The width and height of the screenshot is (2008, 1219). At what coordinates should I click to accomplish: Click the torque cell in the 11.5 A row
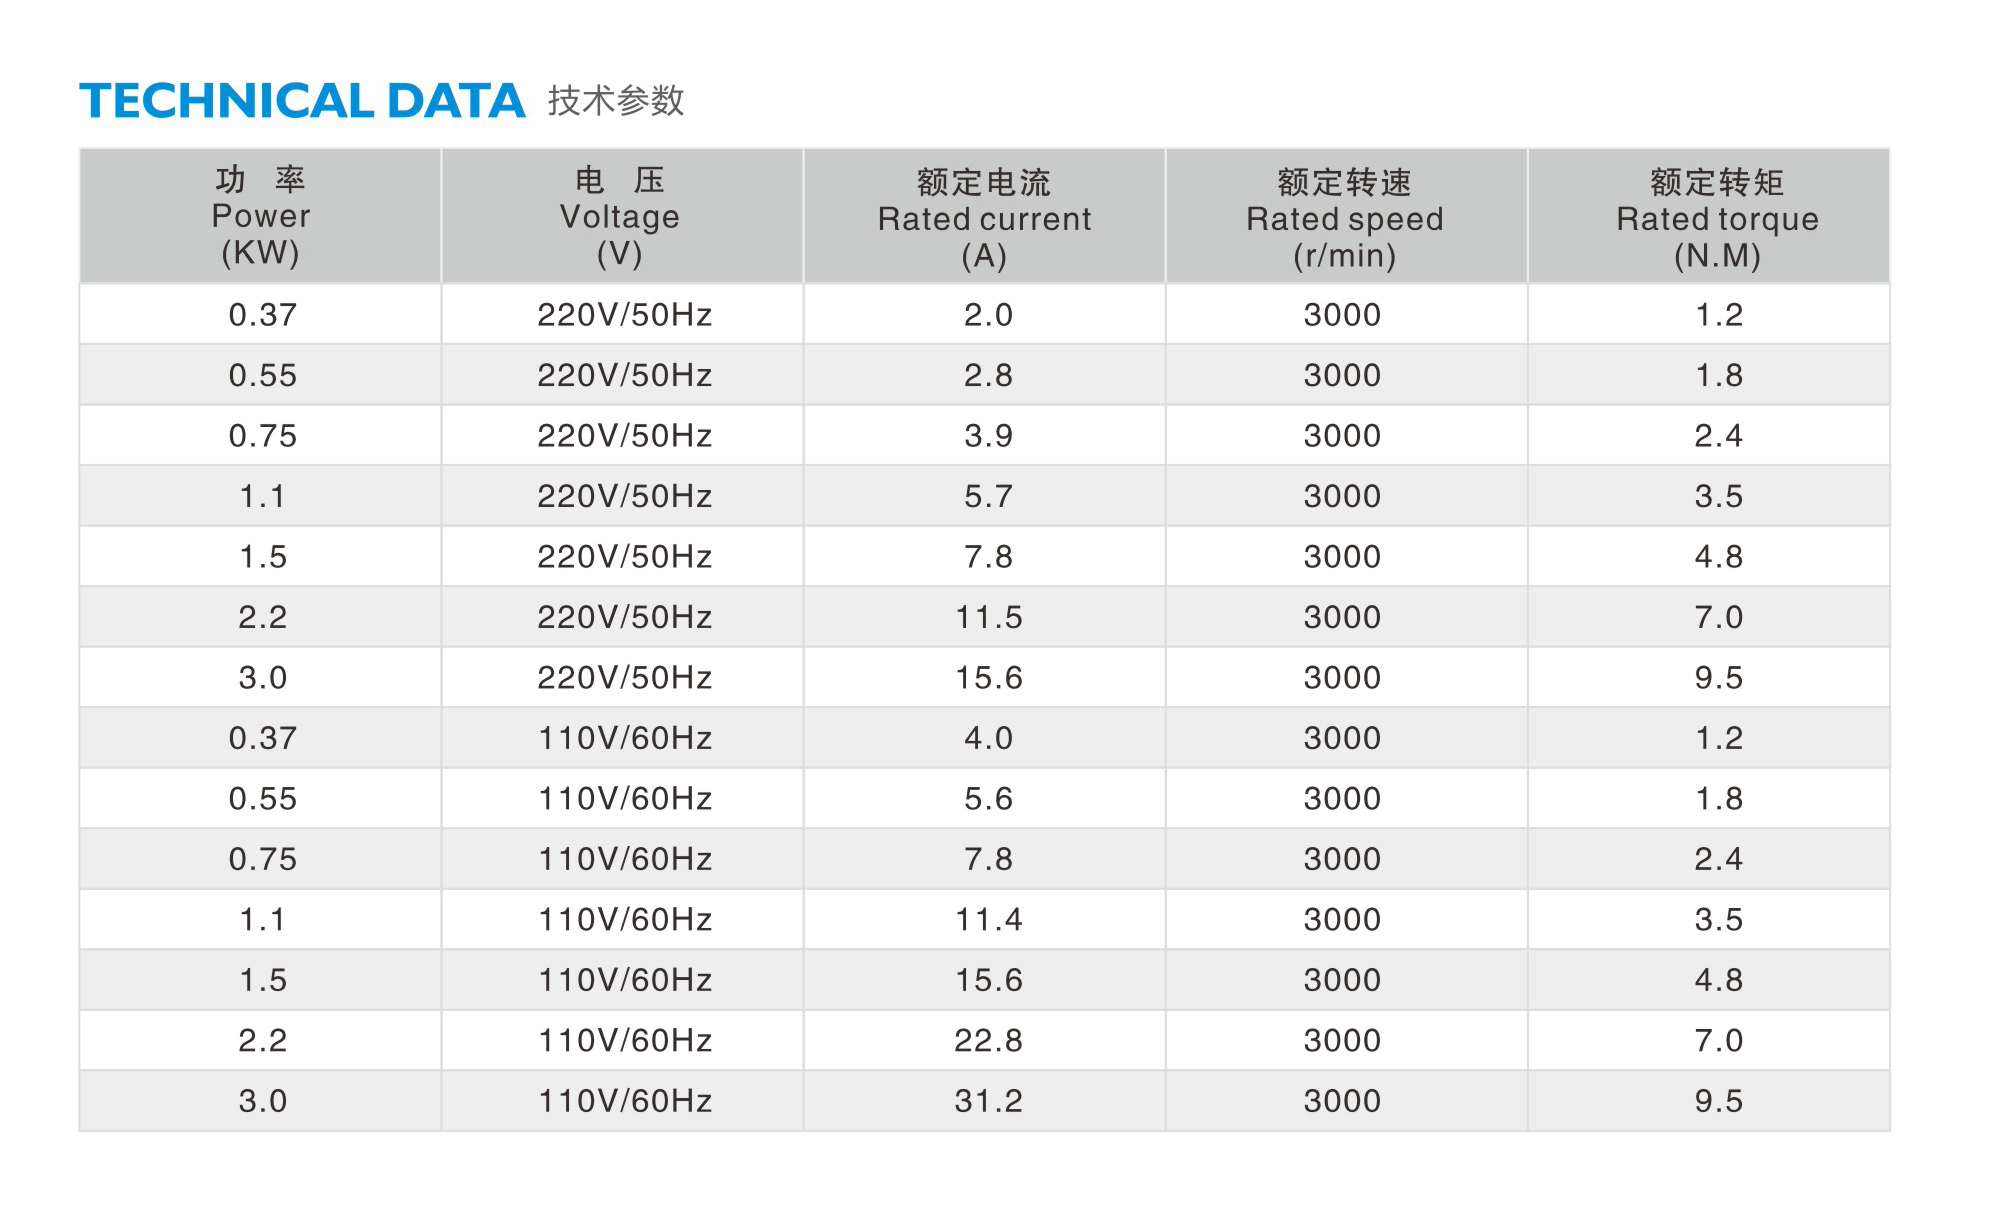pos(1708,617)
